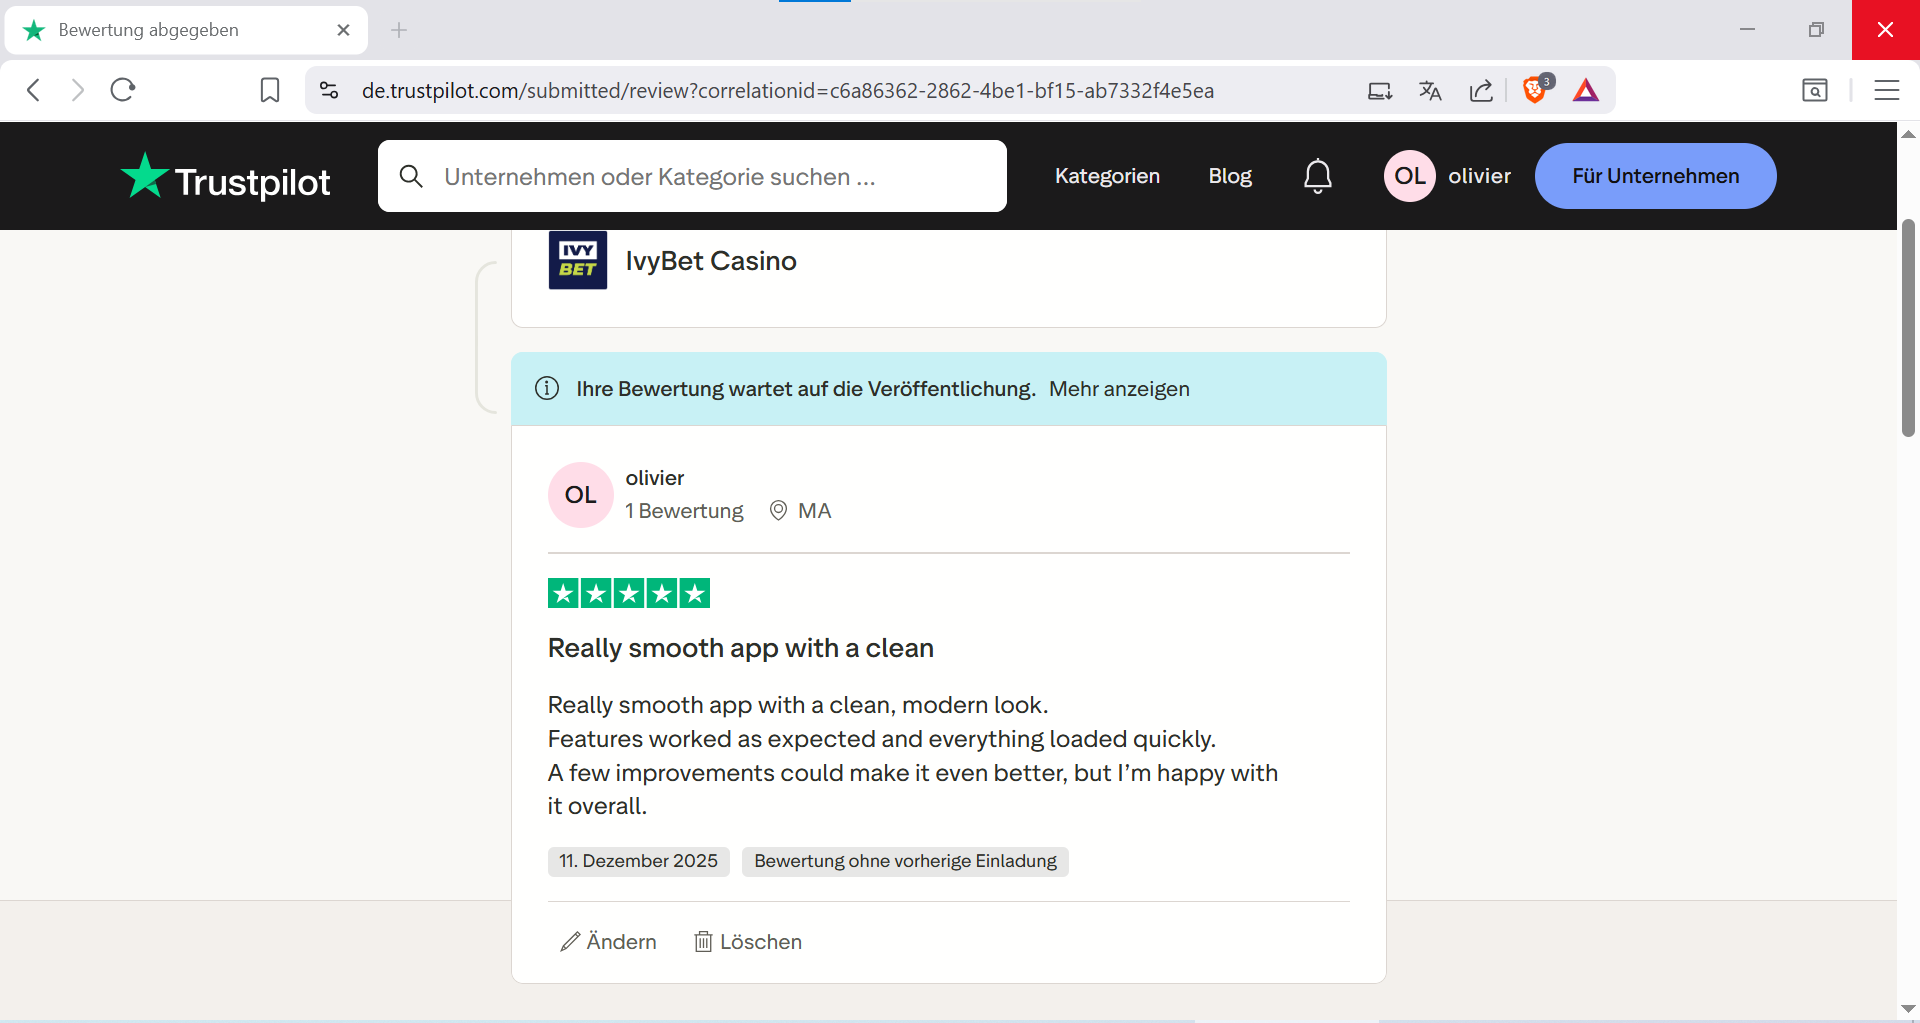Screen dimensions: 1920x1023
Task: Click the browser forward arrow
Action: [x=78, y=90]
